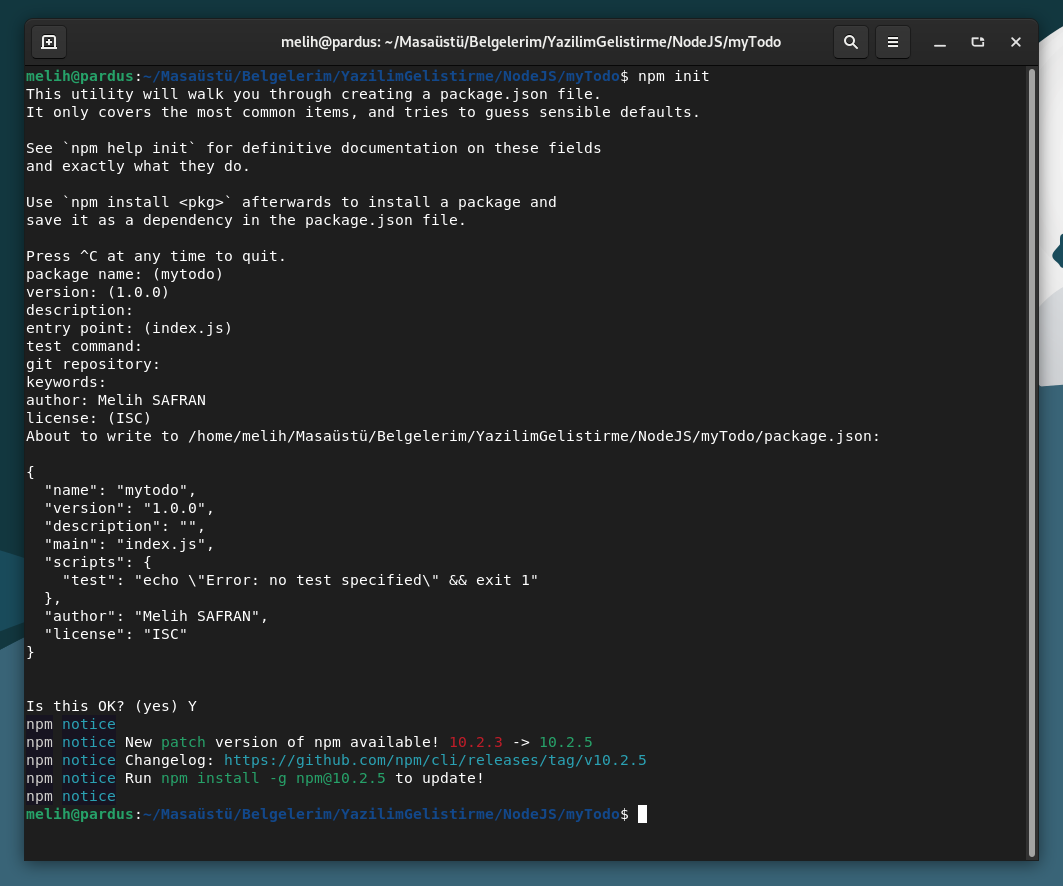This screenshot has width=1063, height=886.
Task: Click the 'version: (1.0.0)' line
Action: (98, 292)
